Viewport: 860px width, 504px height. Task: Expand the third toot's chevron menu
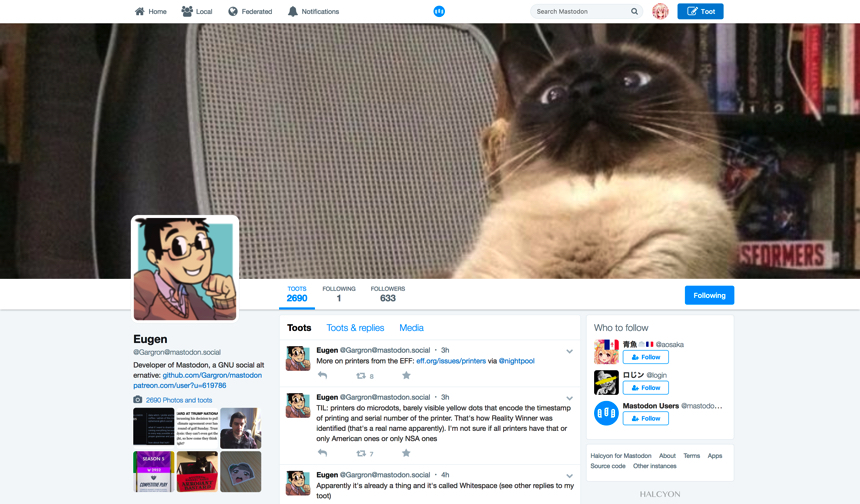(570, 476)
